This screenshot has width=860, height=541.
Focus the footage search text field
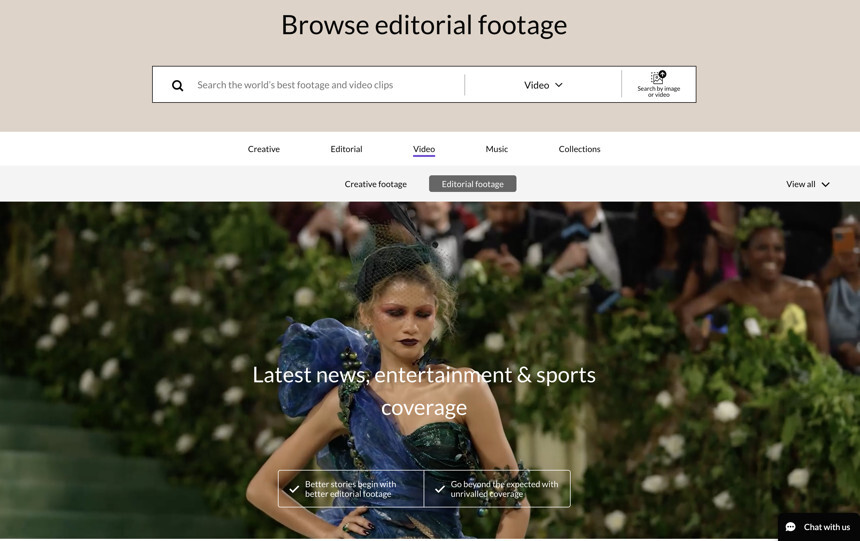[x=325, y=85]
